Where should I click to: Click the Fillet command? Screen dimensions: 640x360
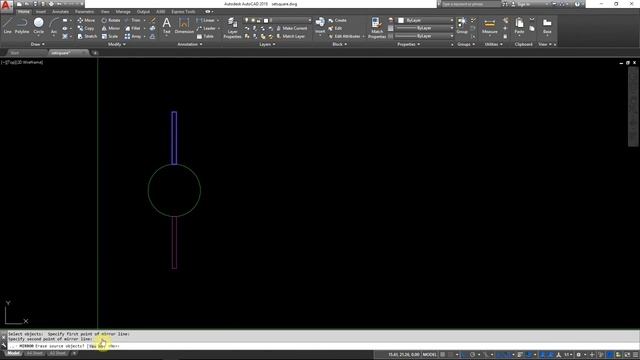[133, 28]
